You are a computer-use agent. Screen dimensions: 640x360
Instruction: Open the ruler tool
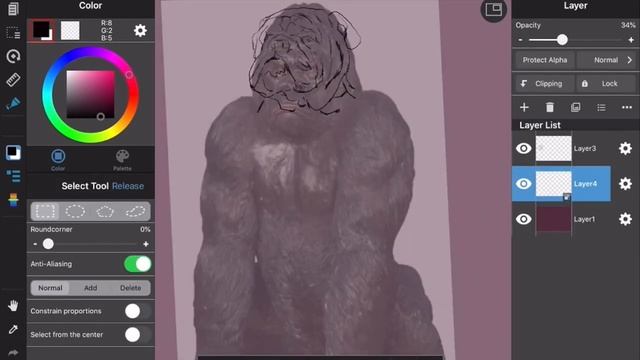13,80
